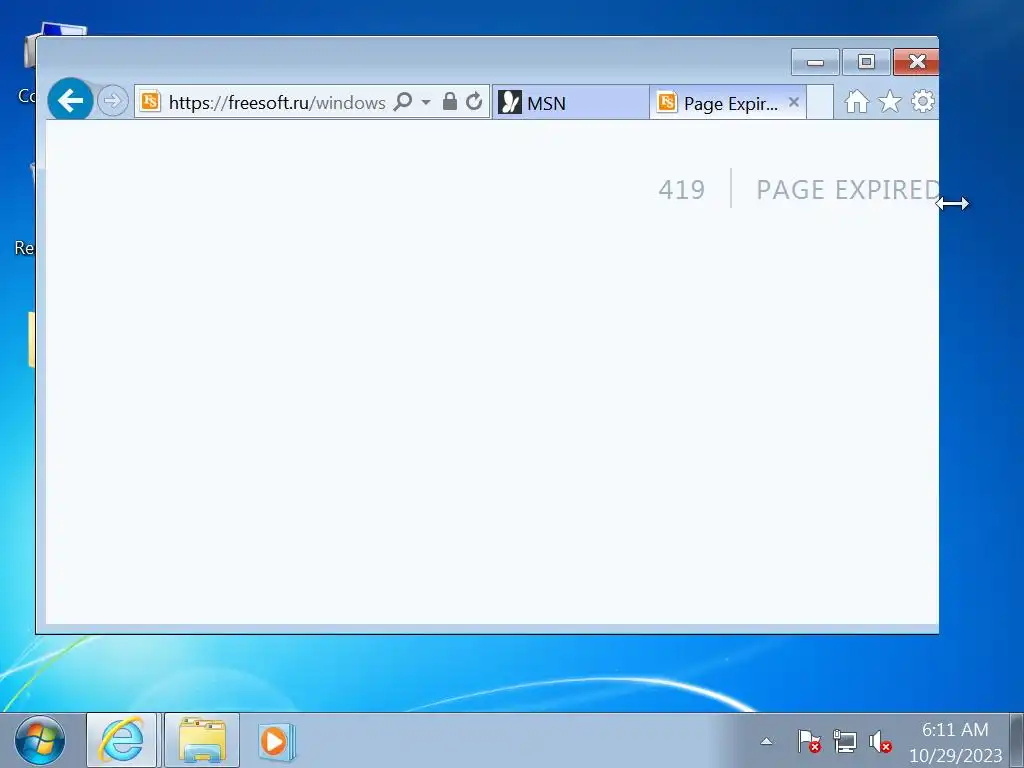Click the freesoft favicon in address bar
Image resolution: width=1024 pixels, height=768 pixels.
pyautogui.click(x=151, y=102)
